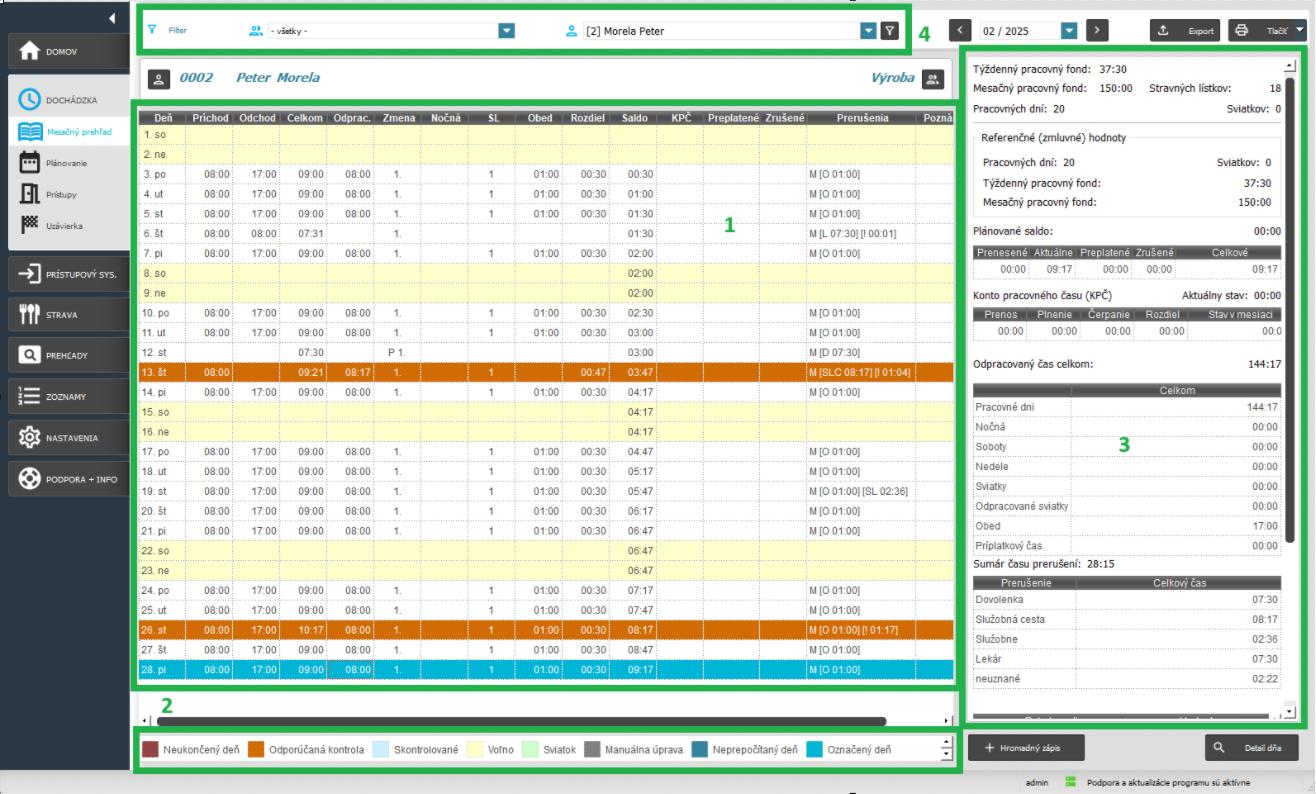This screenshot has width=1316, height=794.
Task: Select the row for 13. št
Action: [x=545, y=372]
